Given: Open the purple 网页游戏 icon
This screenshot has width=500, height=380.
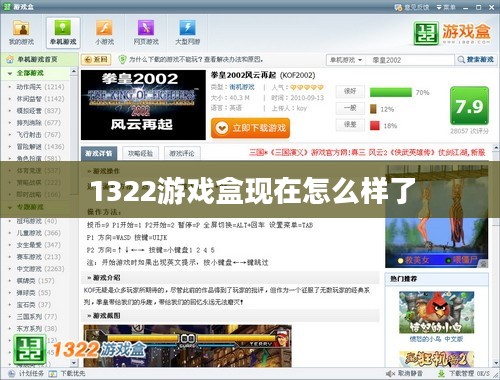Looking at the screenshot, I should (146, 27).
